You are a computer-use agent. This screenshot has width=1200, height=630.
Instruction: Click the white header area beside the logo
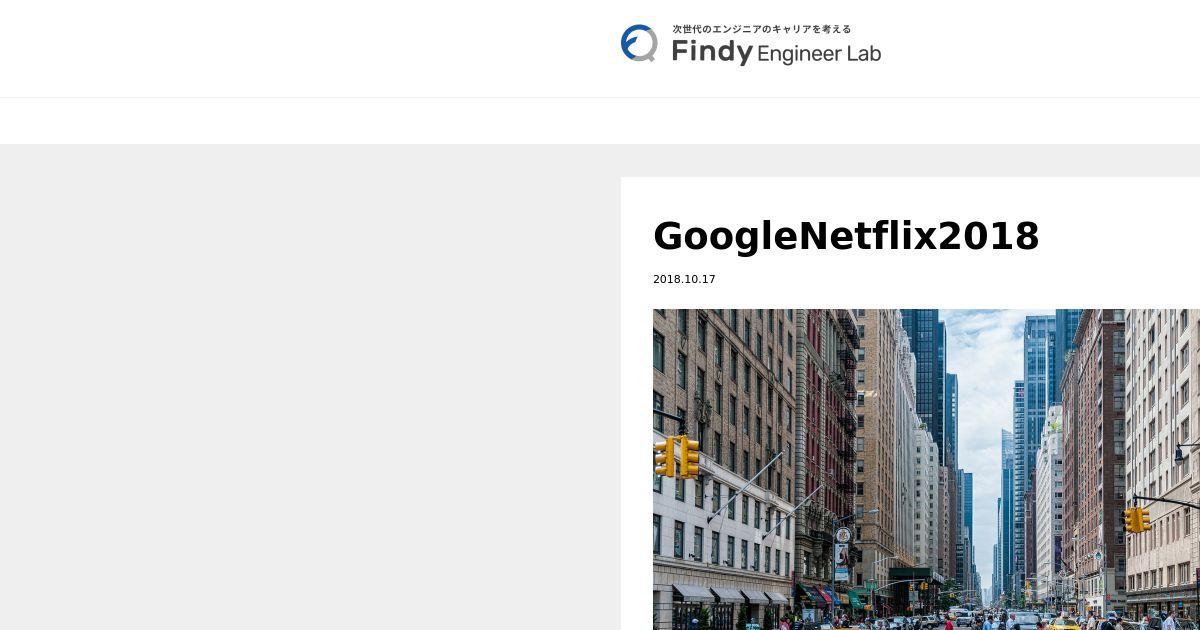tap(300, 48)
